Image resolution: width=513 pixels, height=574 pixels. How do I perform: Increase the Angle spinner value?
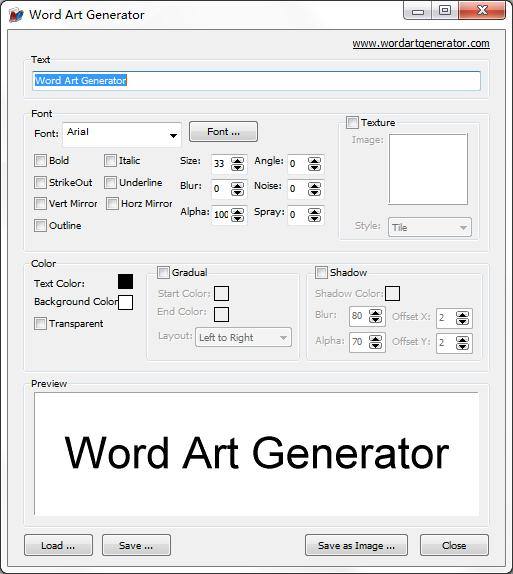[x=314, y=160]
